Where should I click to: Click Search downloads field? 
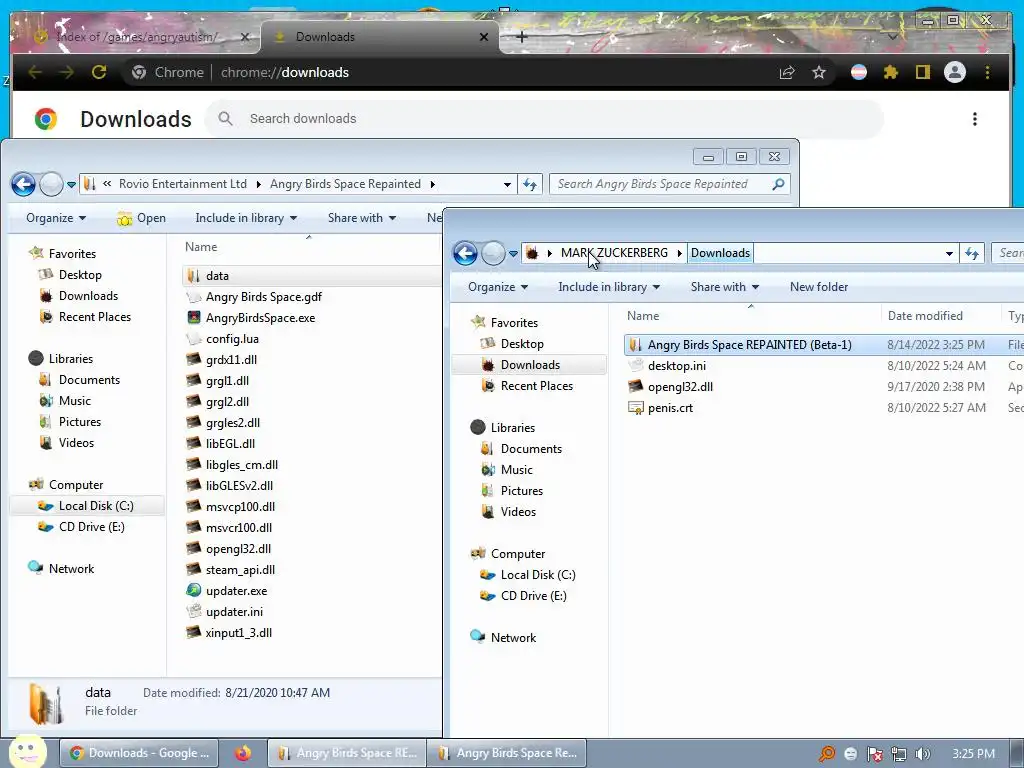[545, 119]
